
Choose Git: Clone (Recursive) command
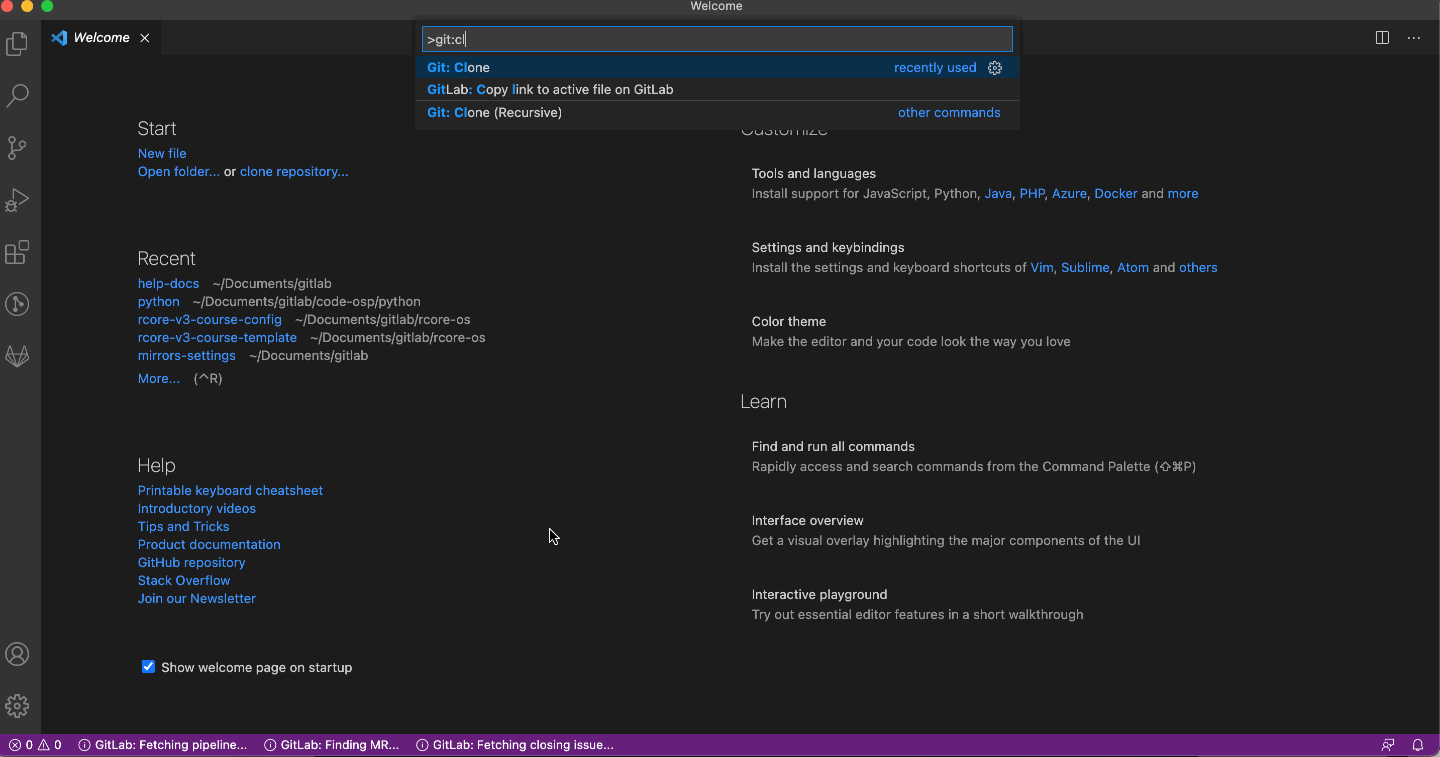[x=717, y=113]
